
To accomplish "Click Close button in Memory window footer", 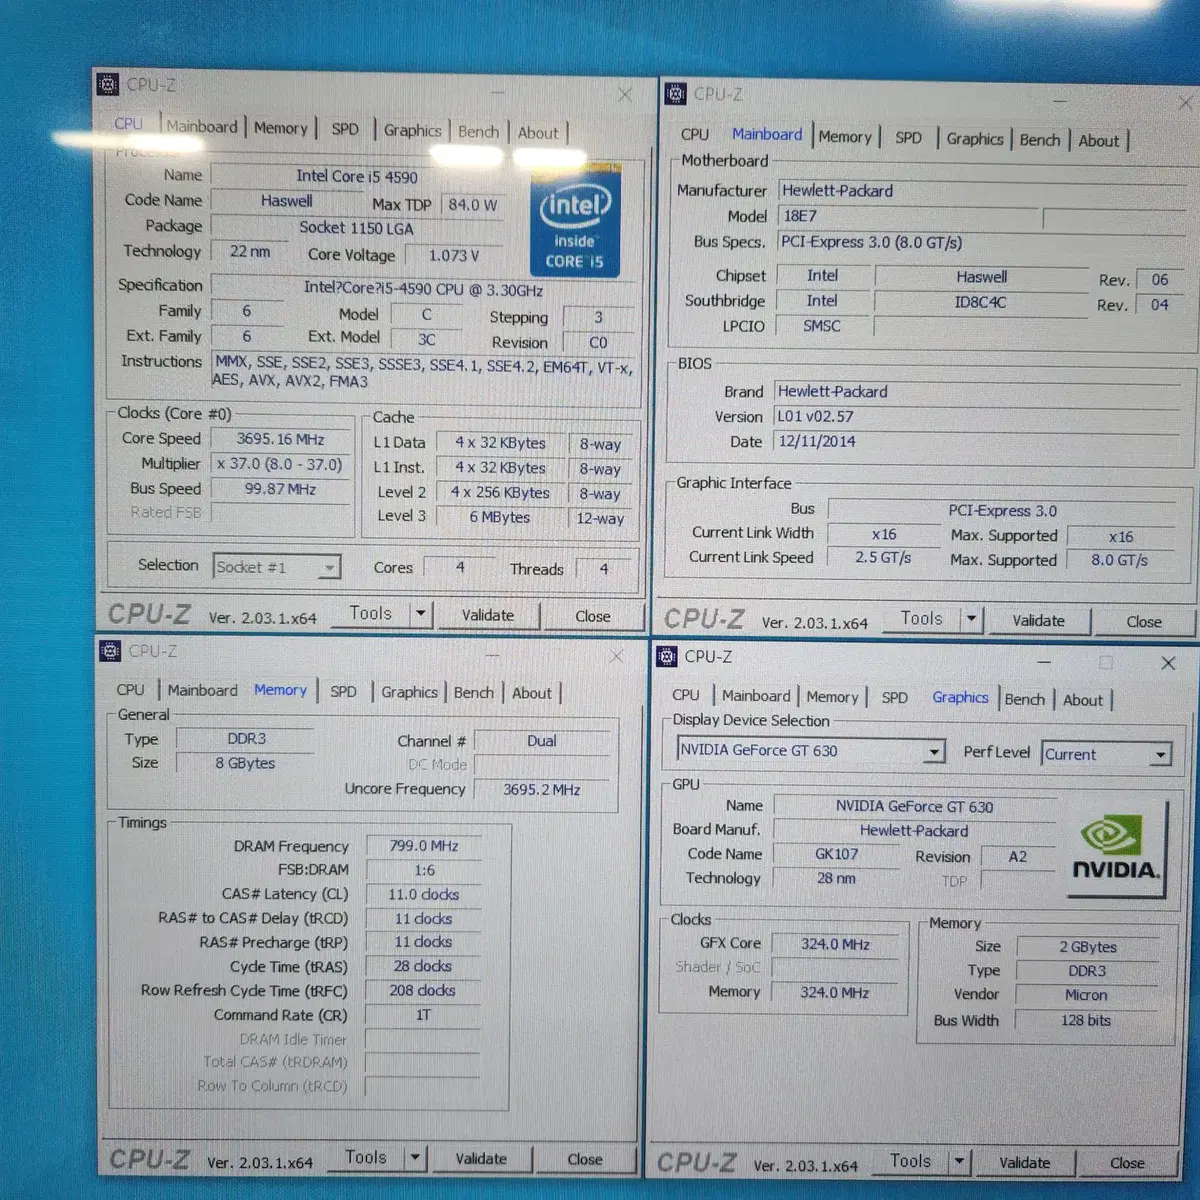I will tap(585, 1160).
